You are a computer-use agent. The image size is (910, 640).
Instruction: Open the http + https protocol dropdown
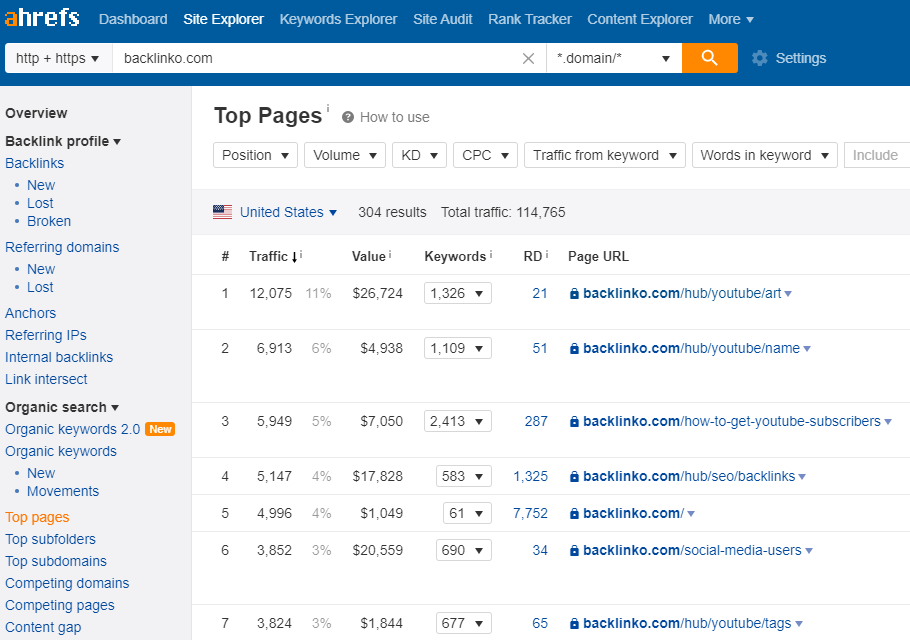click(58, 58)
